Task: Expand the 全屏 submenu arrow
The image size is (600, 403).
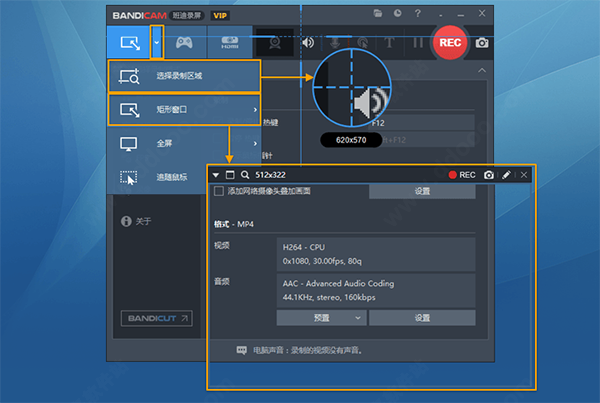Action: [x=255, y=144]
